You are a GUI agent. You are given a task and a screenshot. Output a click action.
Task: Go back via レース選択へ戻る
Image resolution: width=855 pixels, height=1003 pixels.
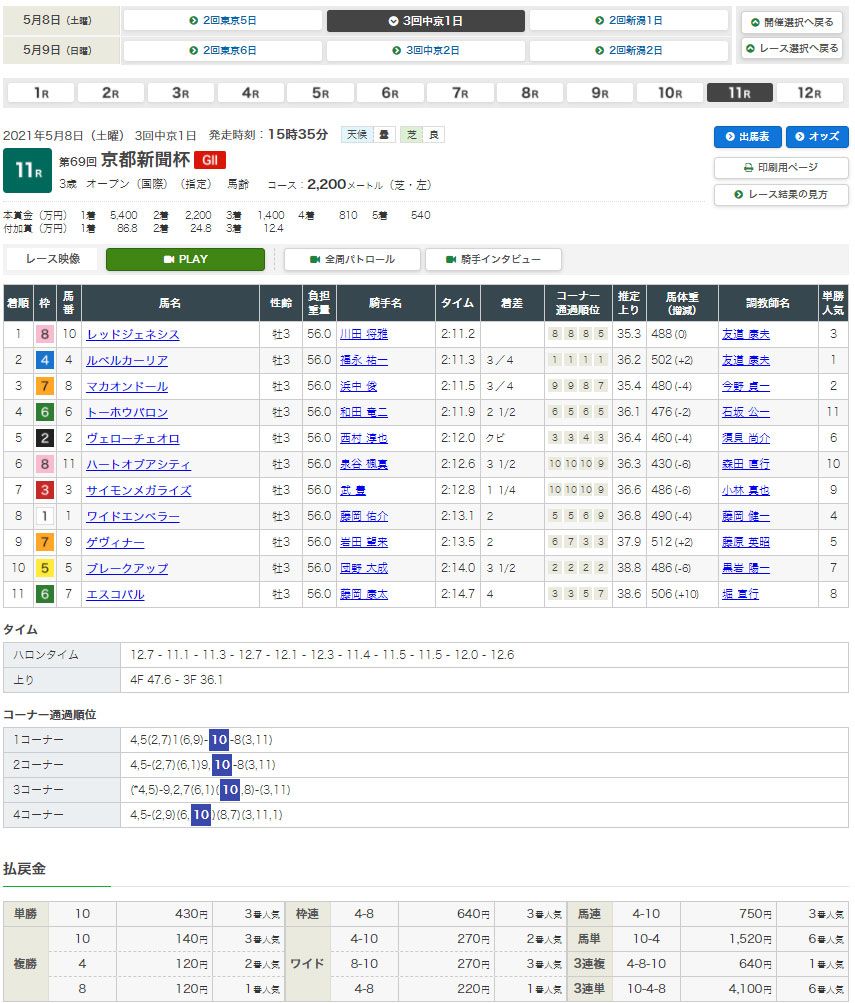pyautogui.click(x=792, y=48)
